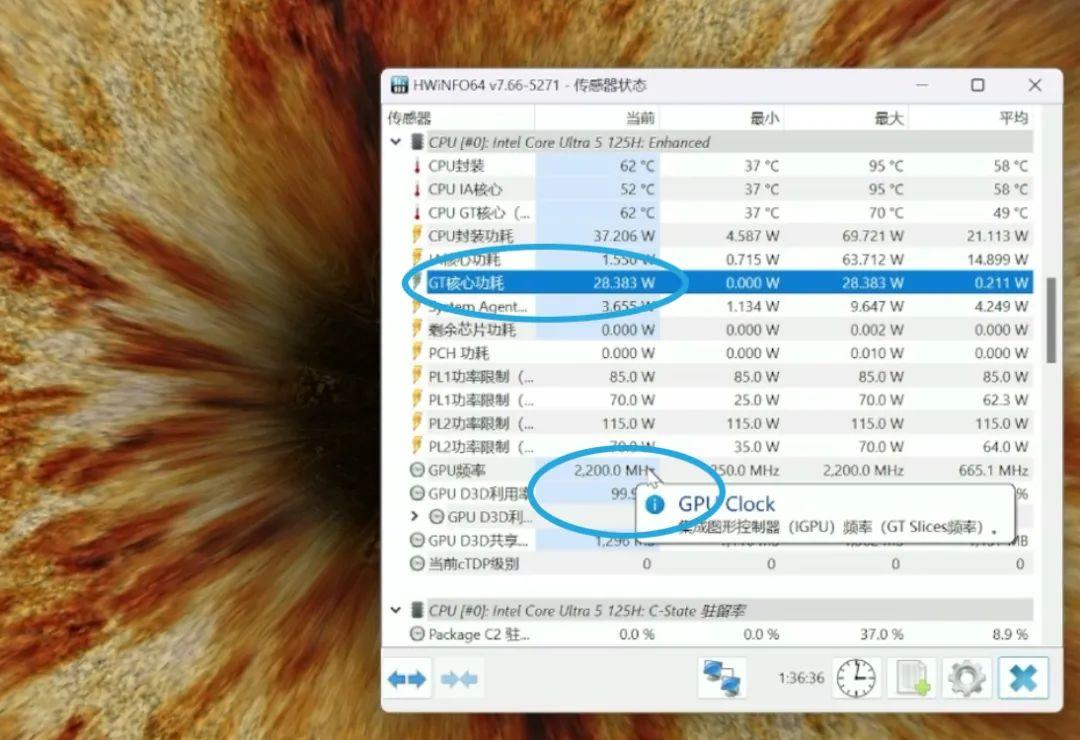Click the thermometer icon on the CPU GT核心 row
Viewport: 1080px width, 740px height.
(x=417, y=213)
